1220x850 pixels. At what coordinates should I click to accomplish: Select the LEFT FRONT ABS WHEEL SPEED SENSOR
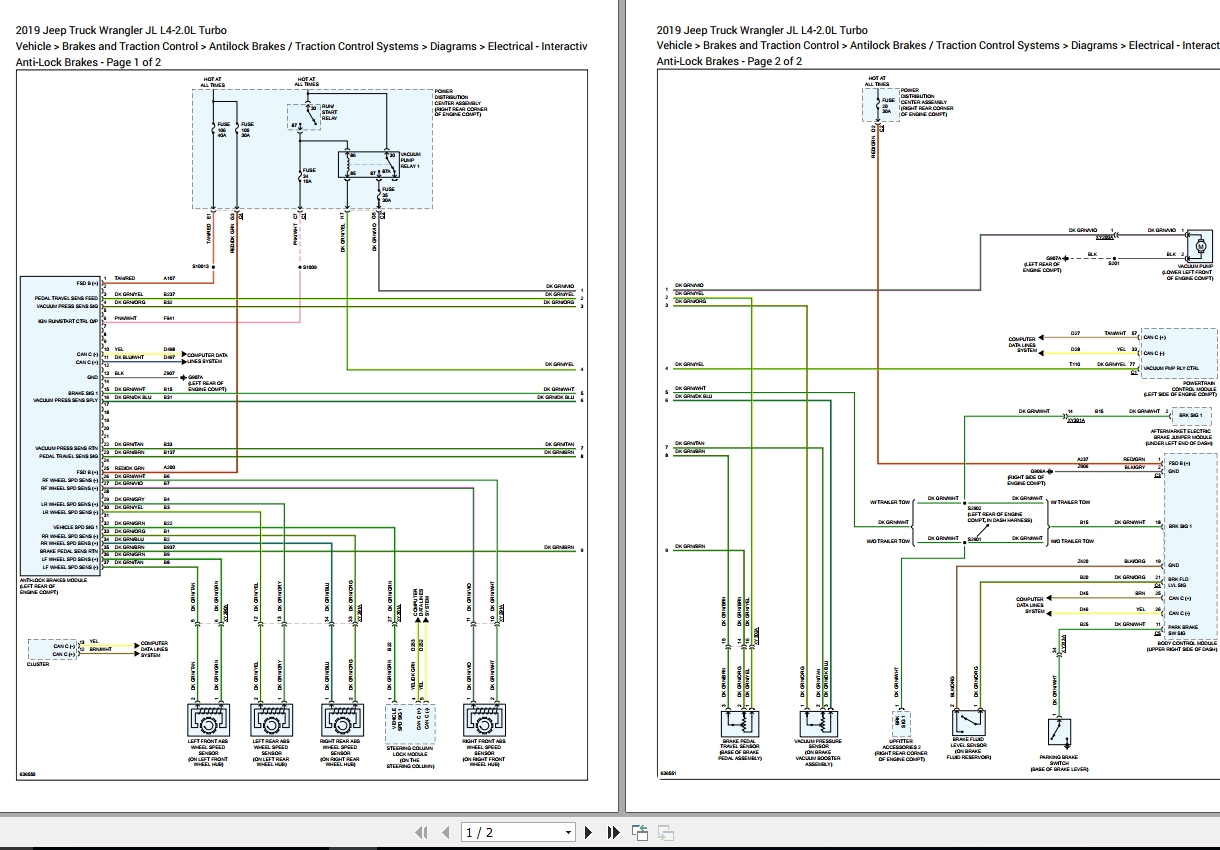pos(207,720)
